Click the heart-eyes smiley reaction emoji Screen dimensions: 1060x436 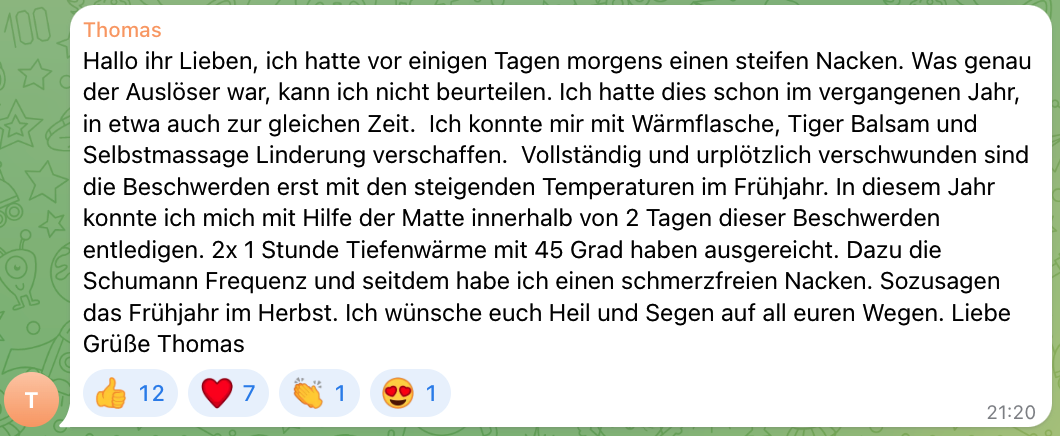(399, 393)
